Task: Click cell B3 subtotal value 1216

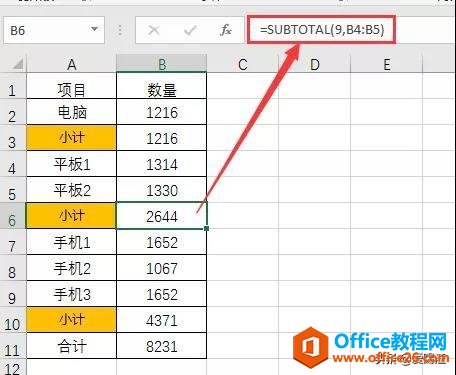Action: pyautogui.click(x=162, y=138)
